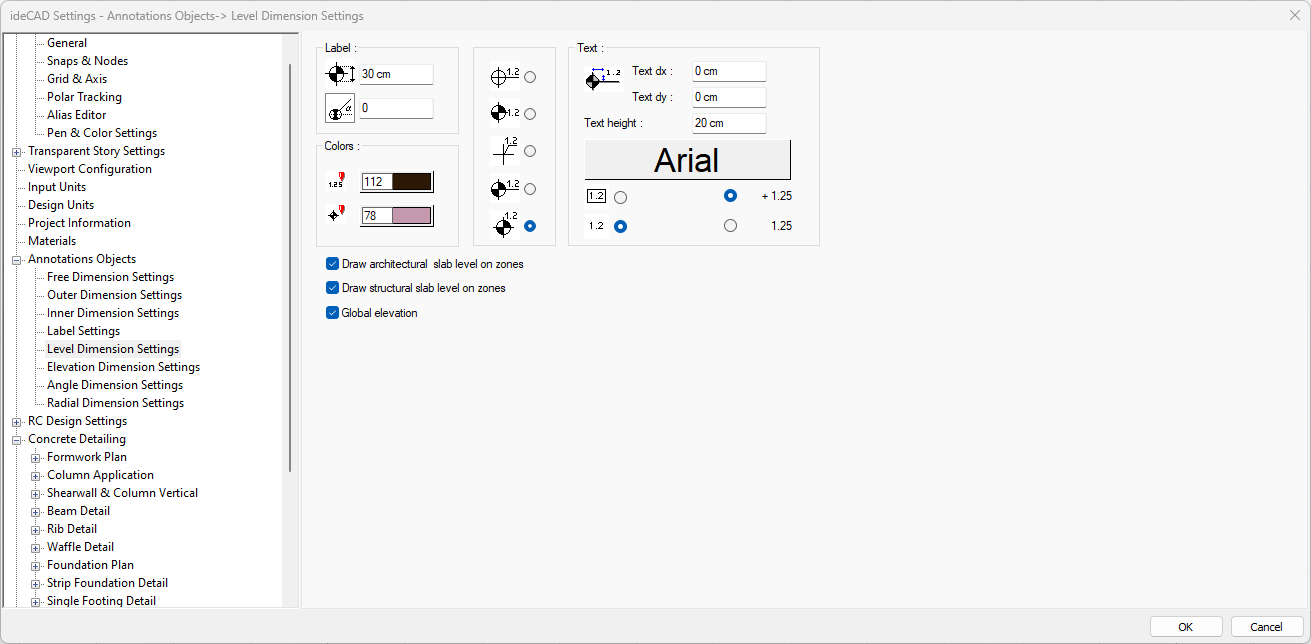Screen dimensions: 1311x644
Task: Open Radial Dimension Settings
Action: pos(115,403)
